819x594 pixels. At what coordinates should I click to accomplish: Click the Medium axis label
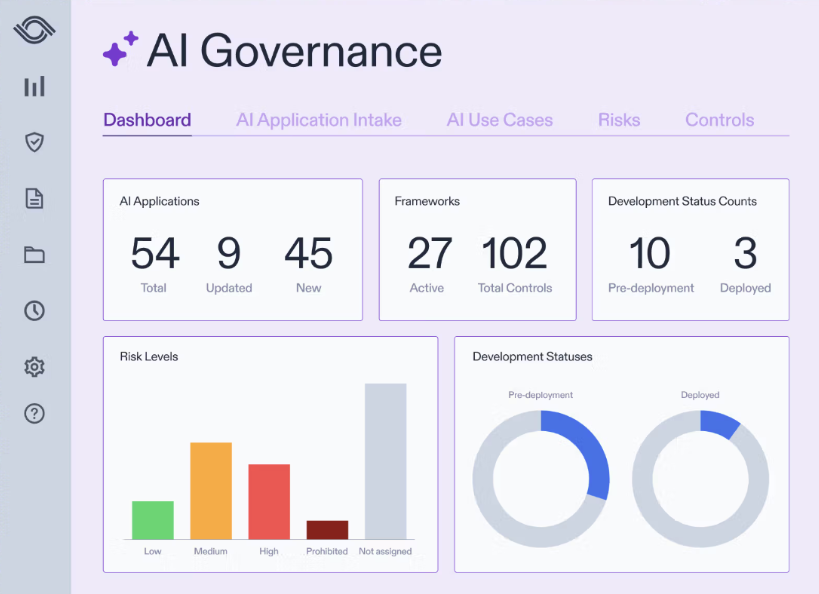210,551
